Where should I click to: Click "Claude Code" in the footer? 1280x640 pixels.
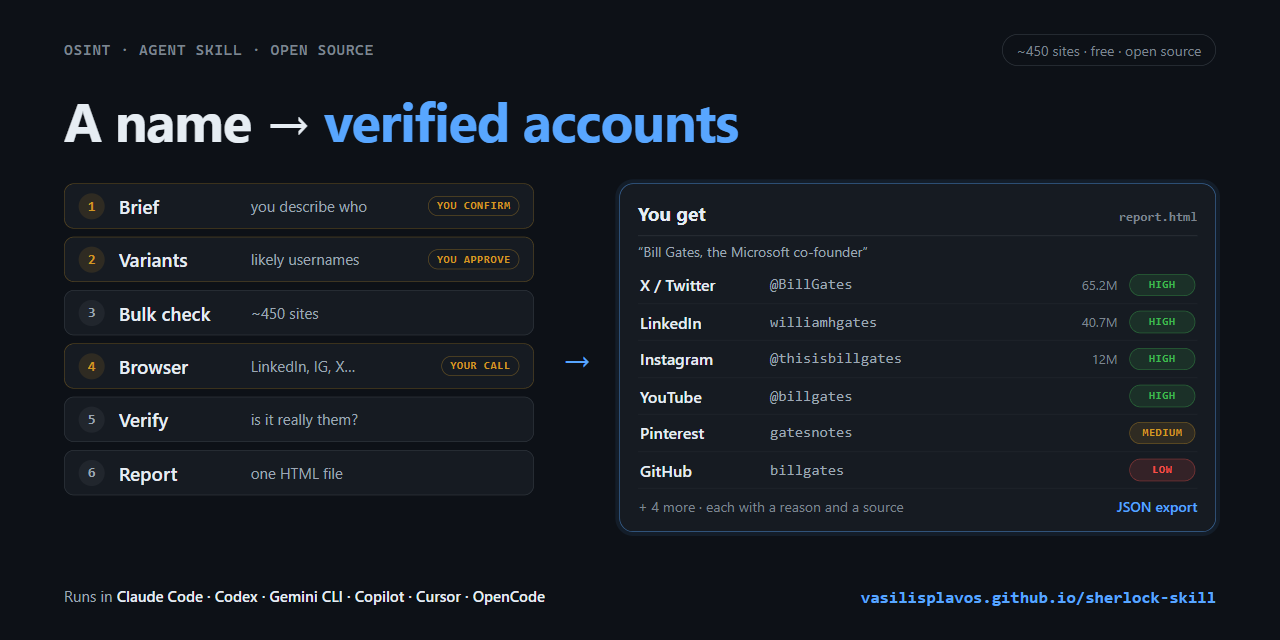point(160,597)
